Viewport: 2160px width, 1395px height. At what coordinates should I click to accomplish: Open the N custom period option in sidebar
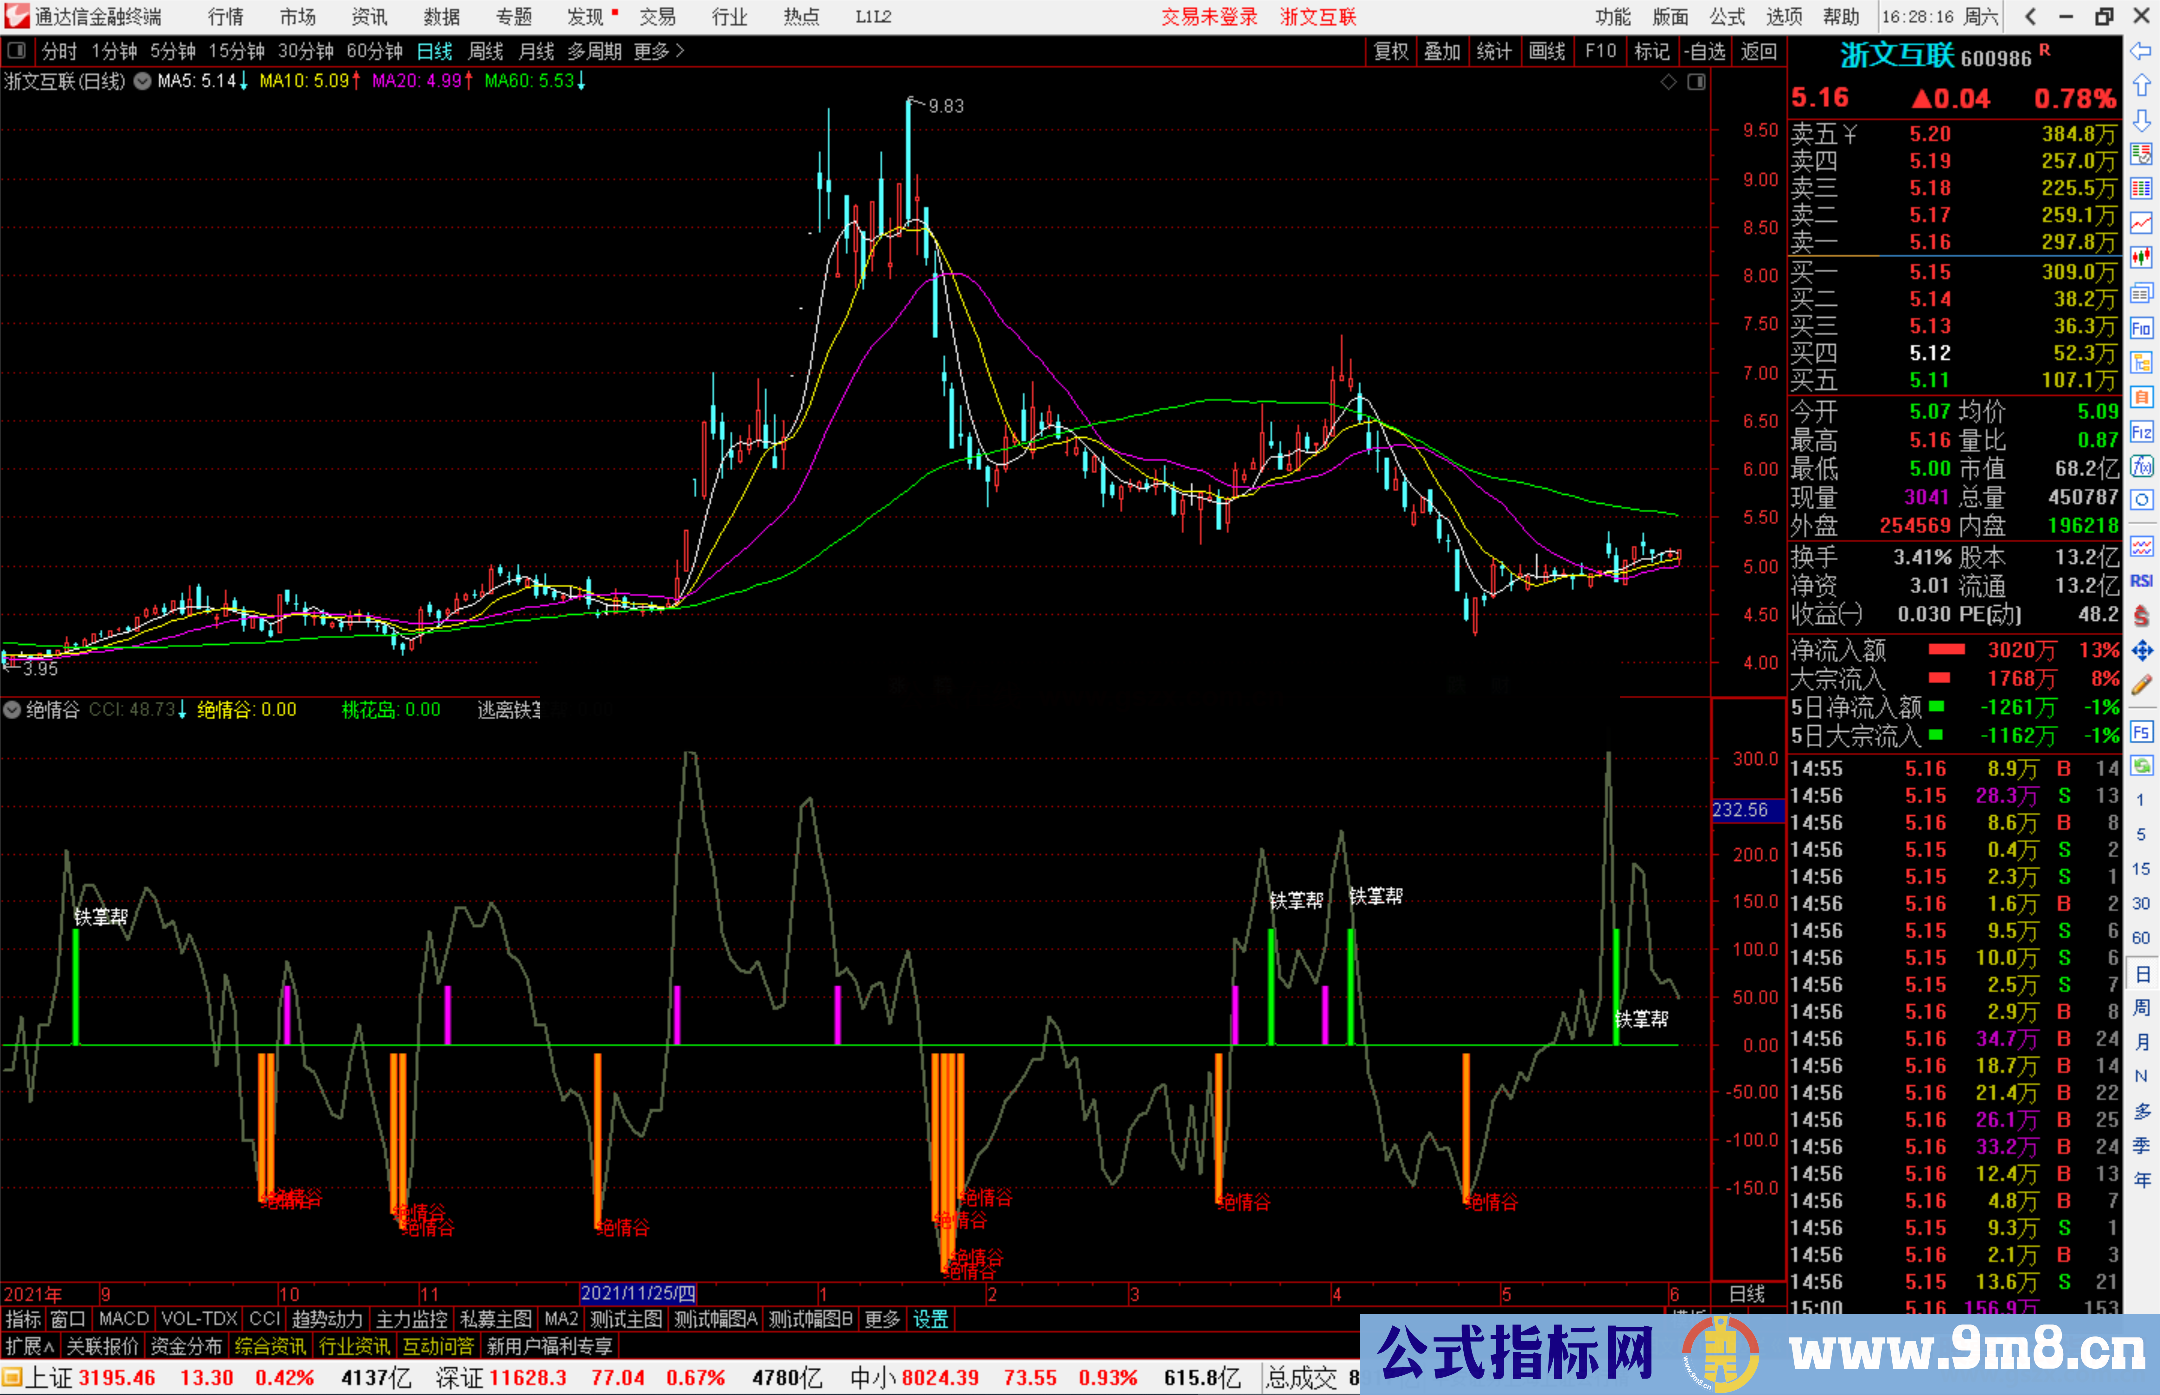tap(2141, 1077)
